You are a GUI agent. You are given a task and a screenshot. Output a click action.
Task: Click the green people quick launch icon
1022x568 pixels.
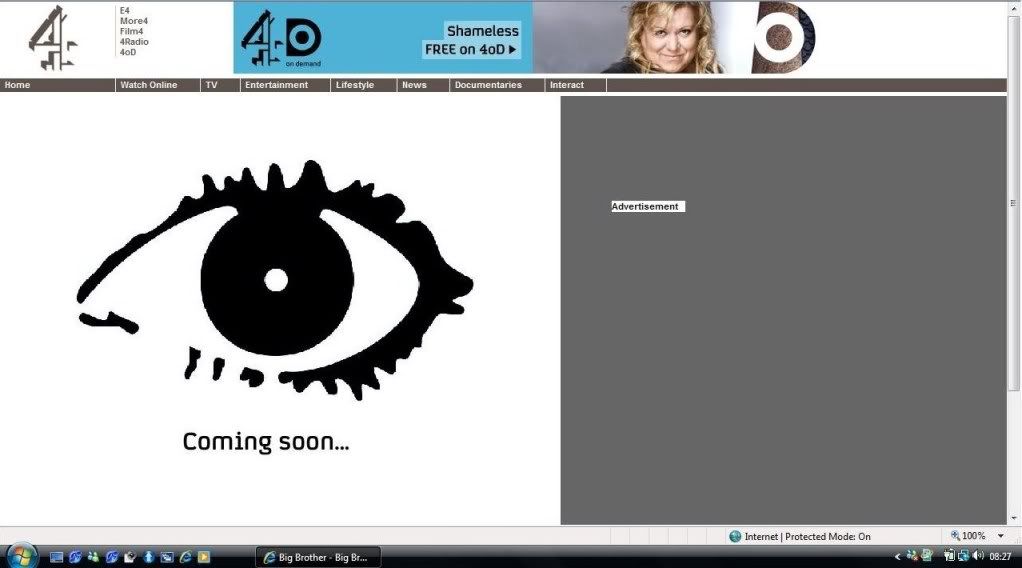(93, 556)
